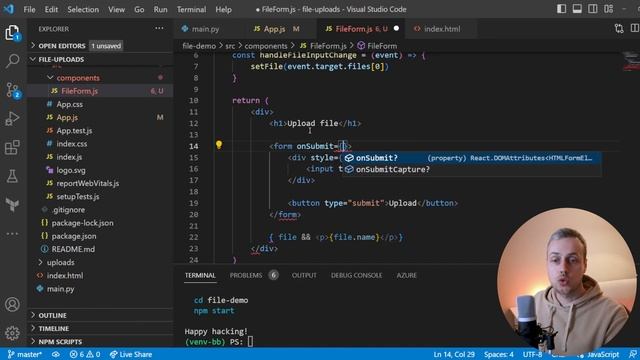Open the Selection menu
The width and height of the screenshot is (640, 360).
(83, 9)
